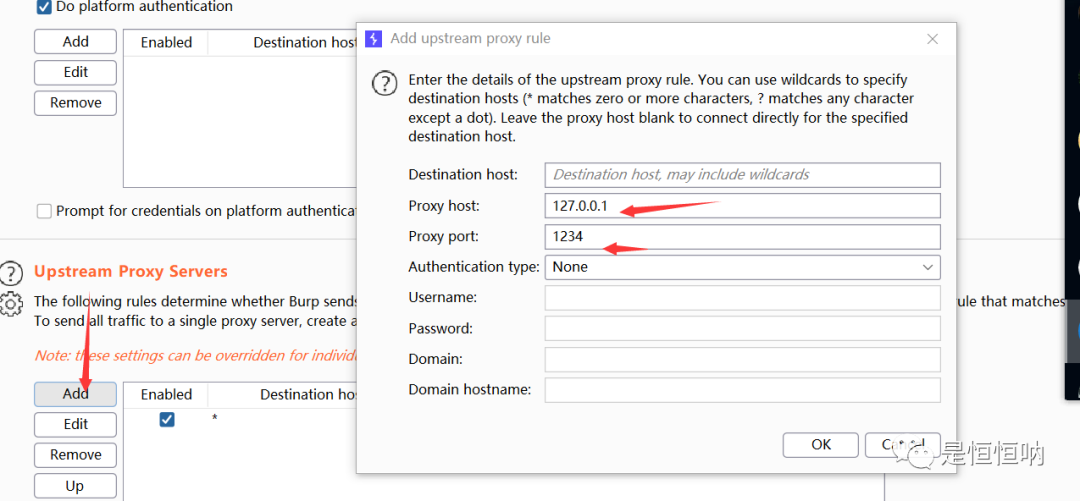
Task: Click the question mark icon inside the dialog
Action: click(x=385, y=83)
